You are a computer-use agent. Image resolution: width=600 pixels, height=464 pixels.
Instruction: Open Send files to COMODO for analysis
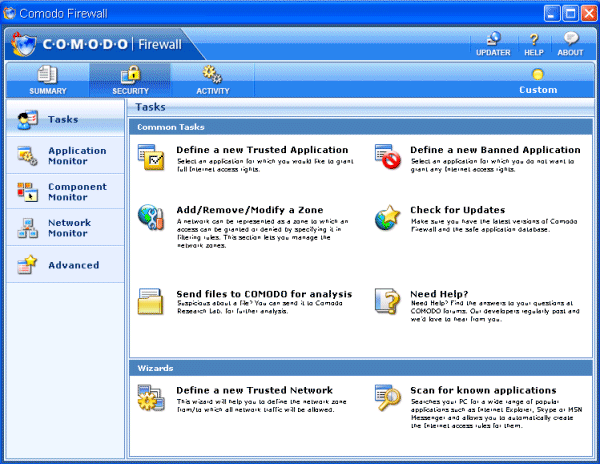tap(264, 294)
